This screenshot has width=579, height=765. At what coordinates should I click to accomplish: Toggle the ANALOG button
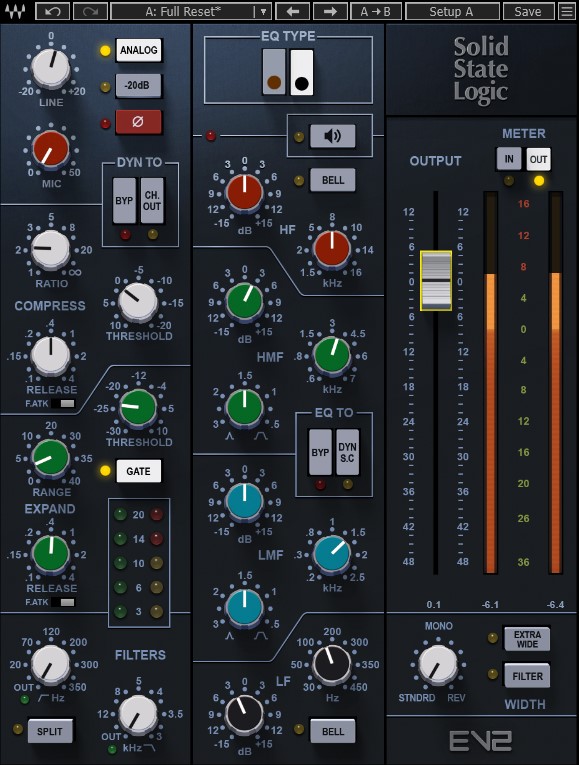[139, 50]
